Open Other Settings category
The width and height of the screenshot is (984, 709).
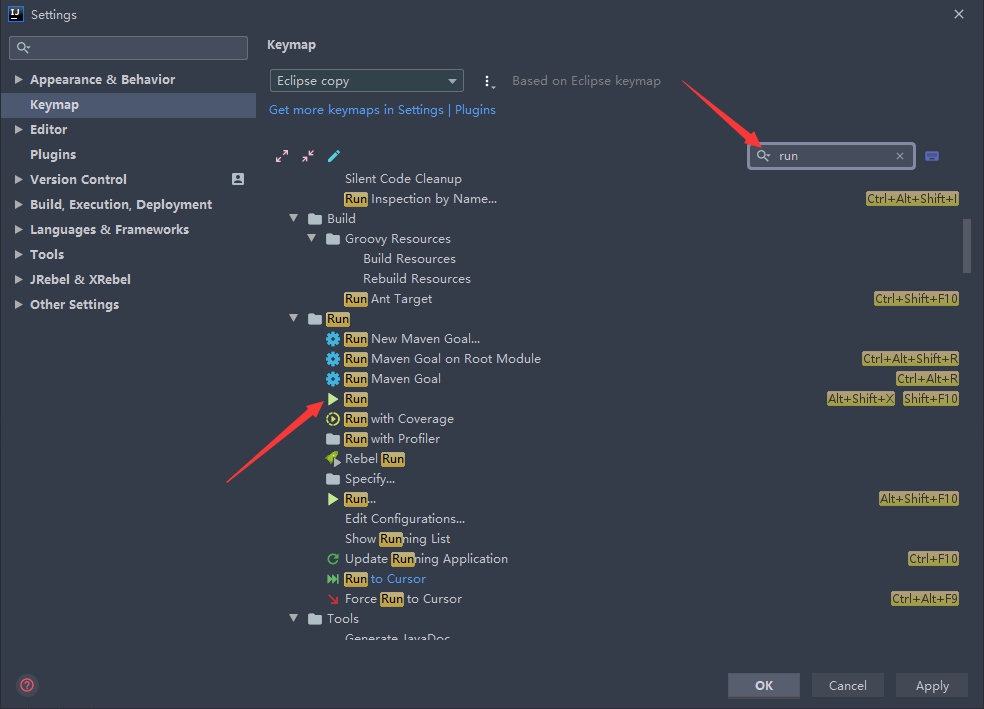(x=75, y=305)
